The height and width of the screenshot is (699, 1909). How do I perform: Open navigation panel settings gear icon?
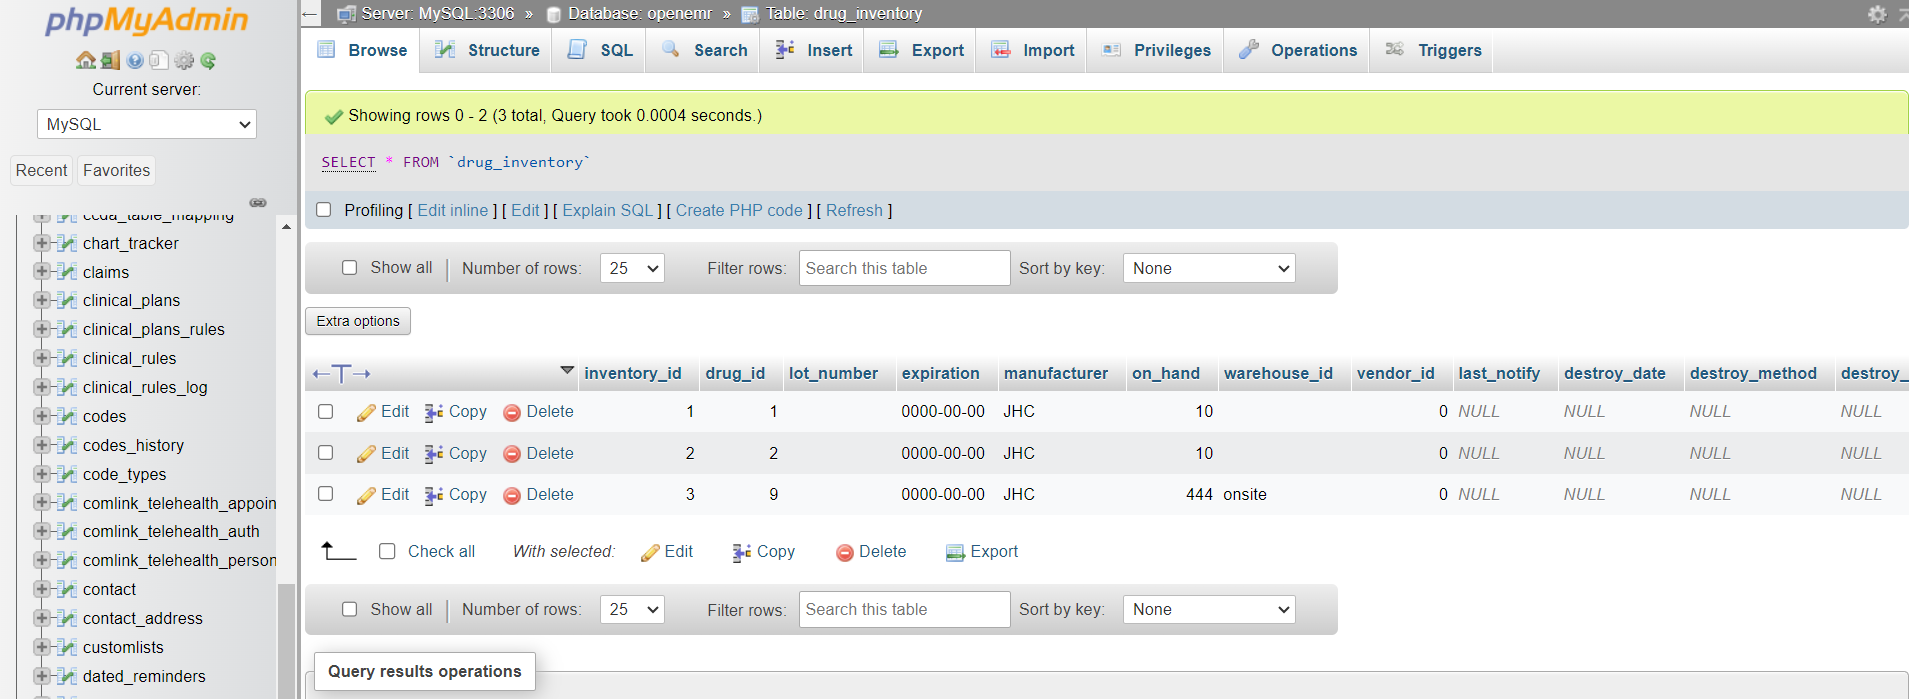(184, 60)
